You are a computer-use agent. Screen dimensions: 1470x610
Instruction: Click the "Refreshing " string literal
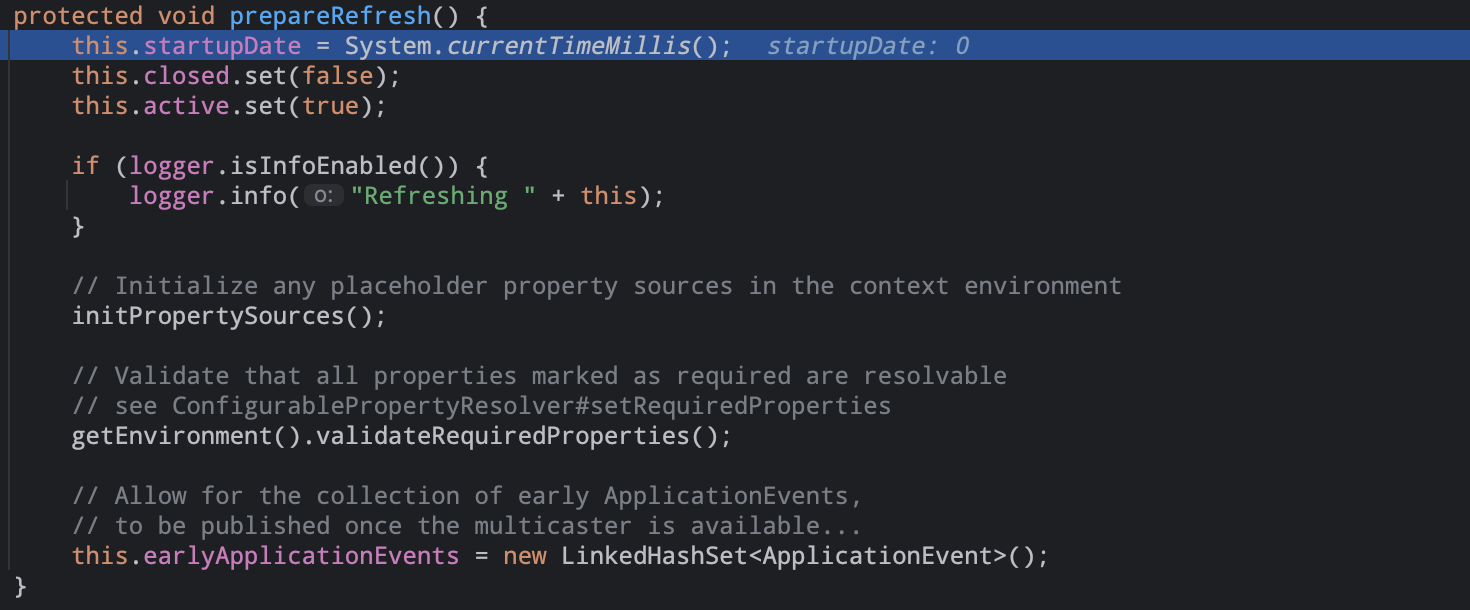point(444,196)
